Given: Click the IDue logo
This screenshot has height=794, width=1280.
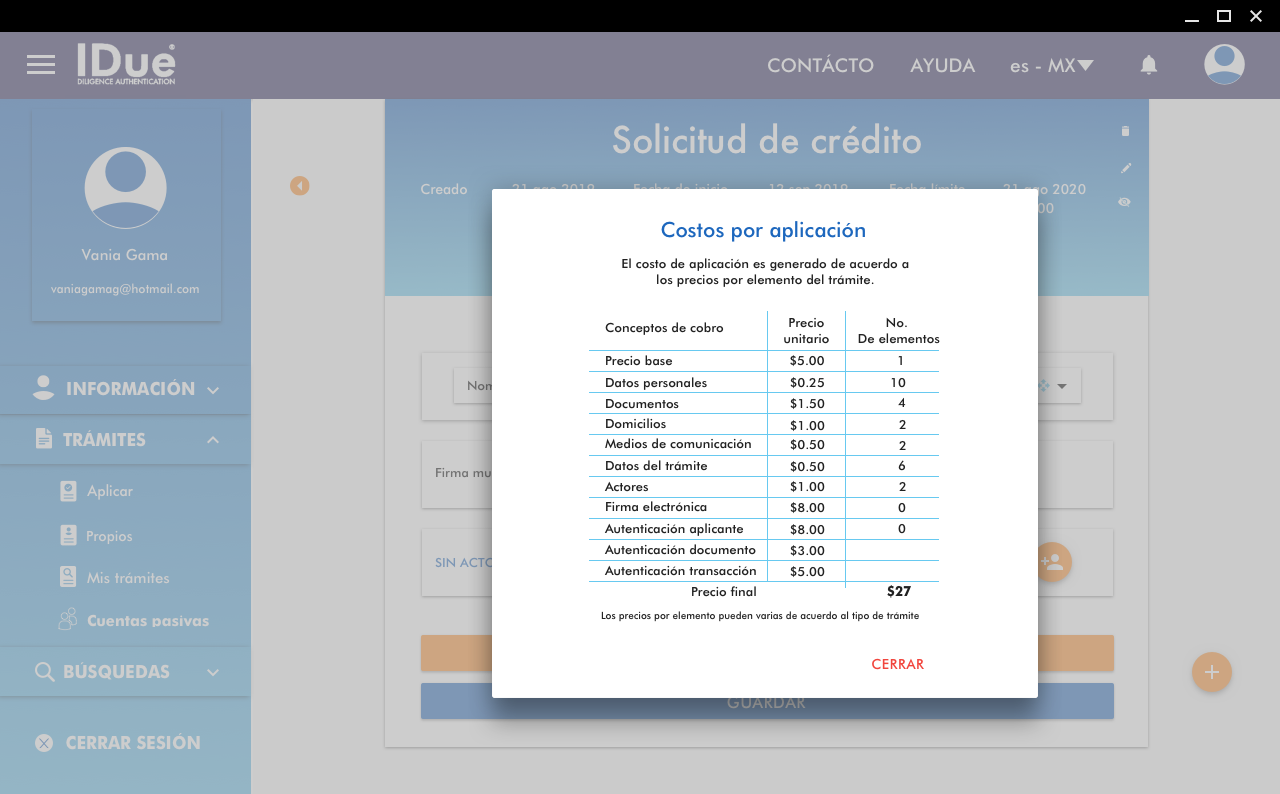Looking at the screenshot, I should [126, 64].
